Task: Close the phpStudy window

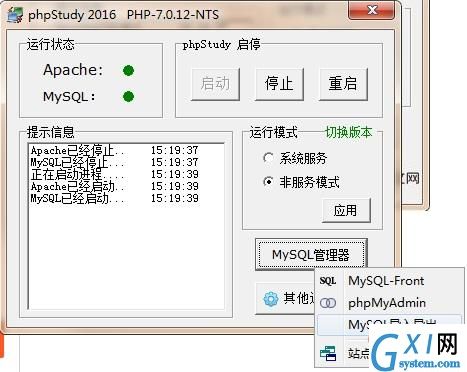Action: 372,10
